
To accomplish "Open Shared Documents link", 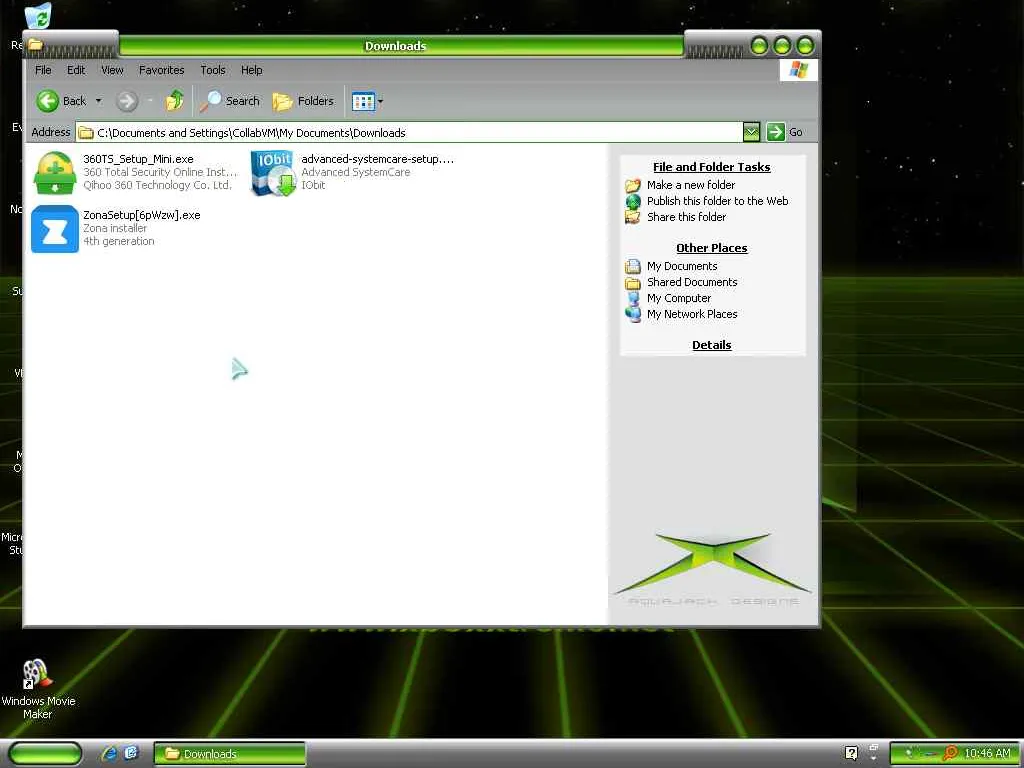I will click(692, 282).
